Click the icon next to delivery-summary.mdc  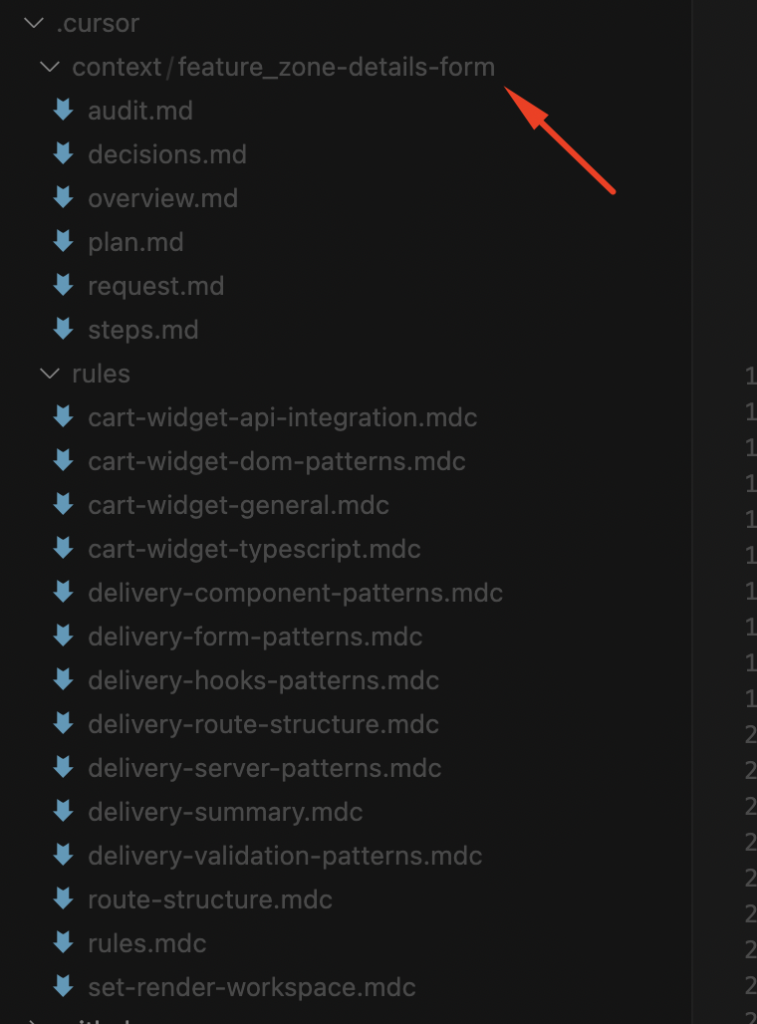[x=64, y=812]
